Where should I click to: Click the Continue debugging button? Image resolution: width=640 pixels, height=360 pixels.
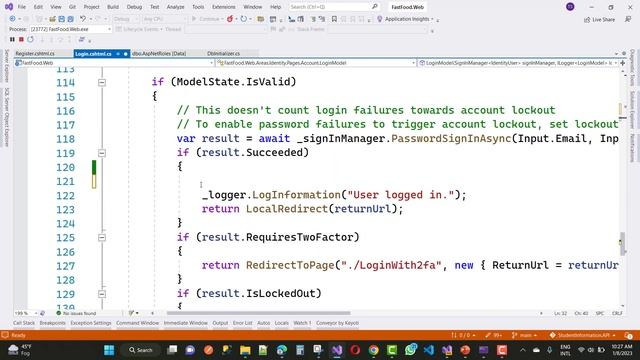pos(206,19)
